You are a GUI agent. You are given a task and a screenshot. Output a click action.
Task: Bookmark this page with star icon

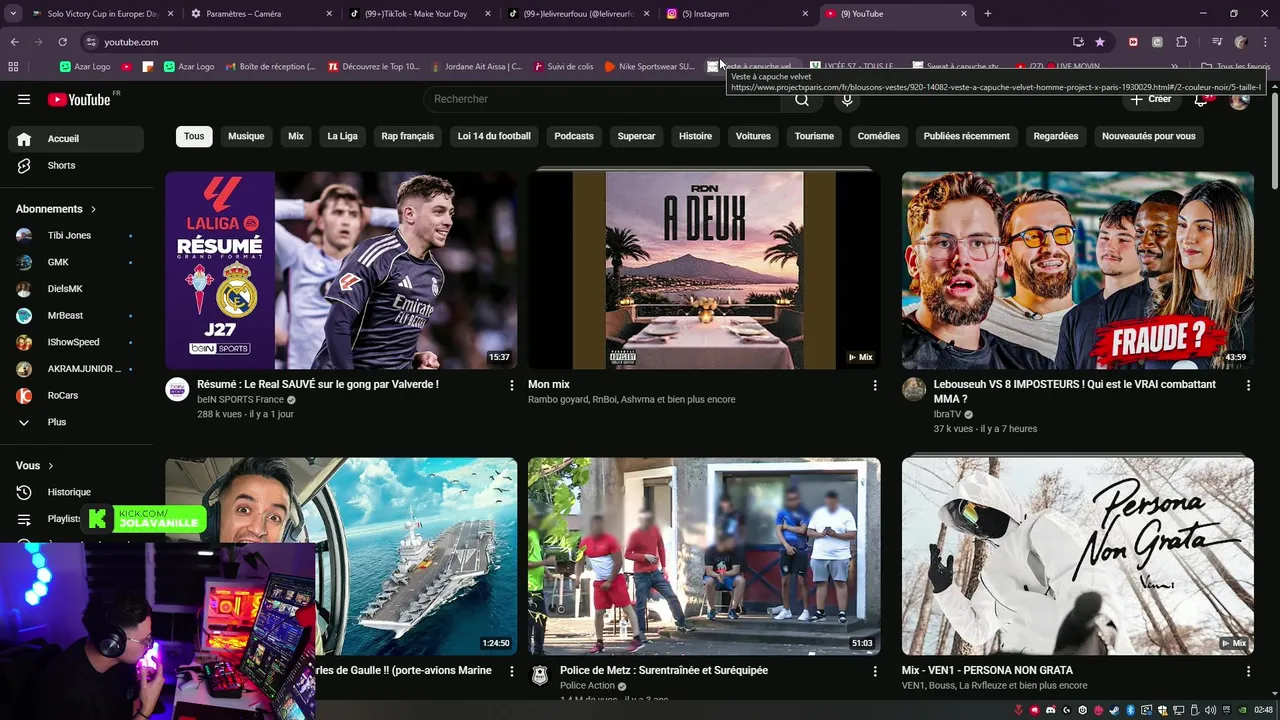[x=1100, y=42]
